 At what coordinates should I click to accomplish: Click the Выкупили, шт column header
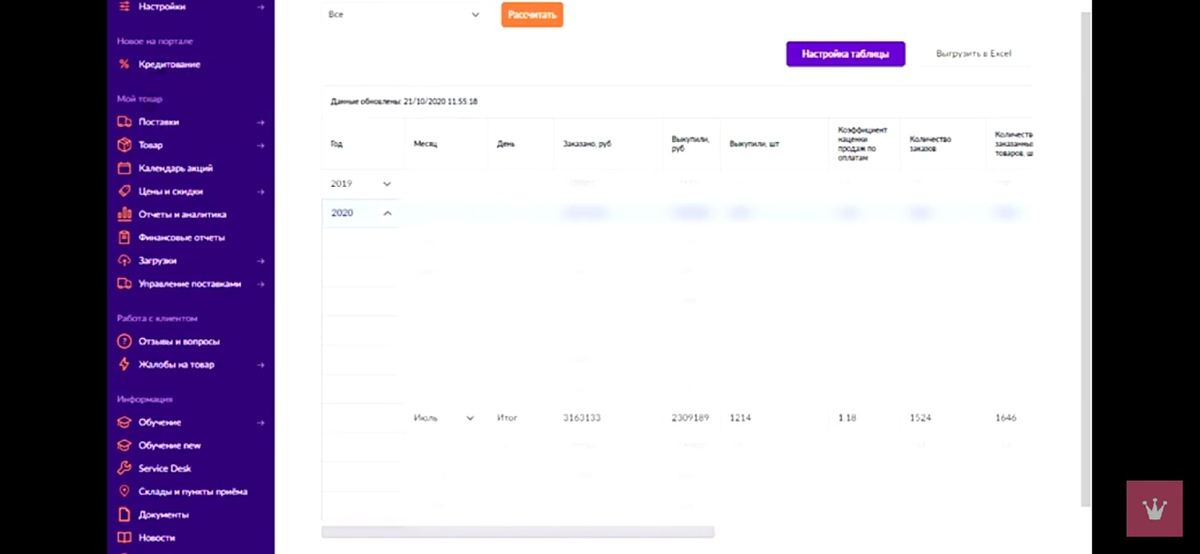pos(754,143)
